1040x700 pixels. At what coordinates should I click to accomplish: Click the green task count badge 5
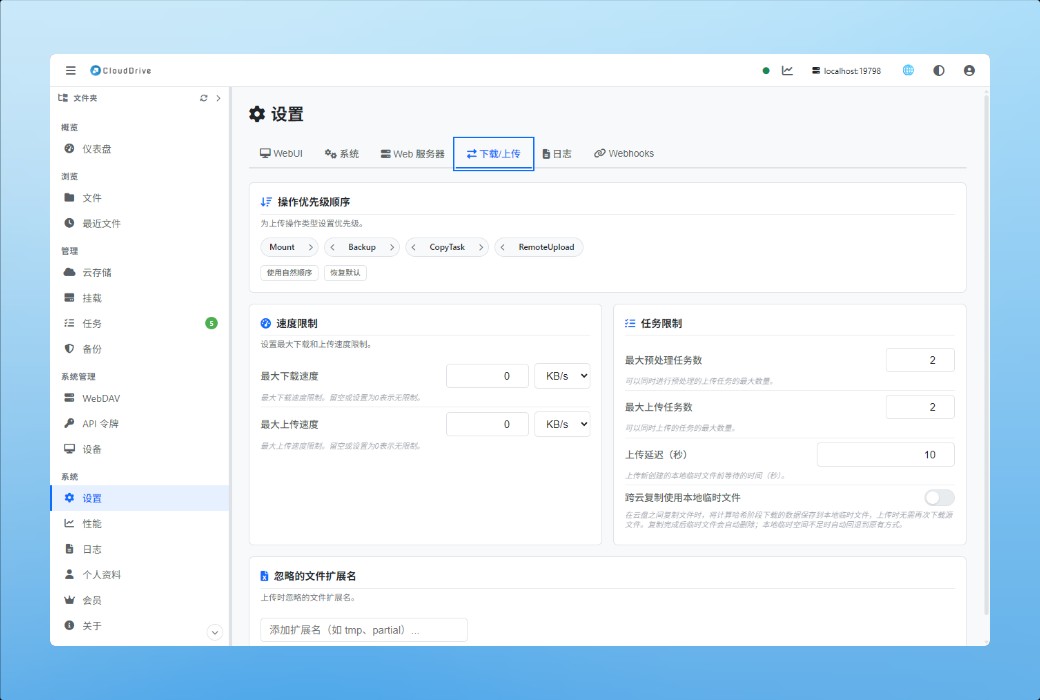point(211,323)
